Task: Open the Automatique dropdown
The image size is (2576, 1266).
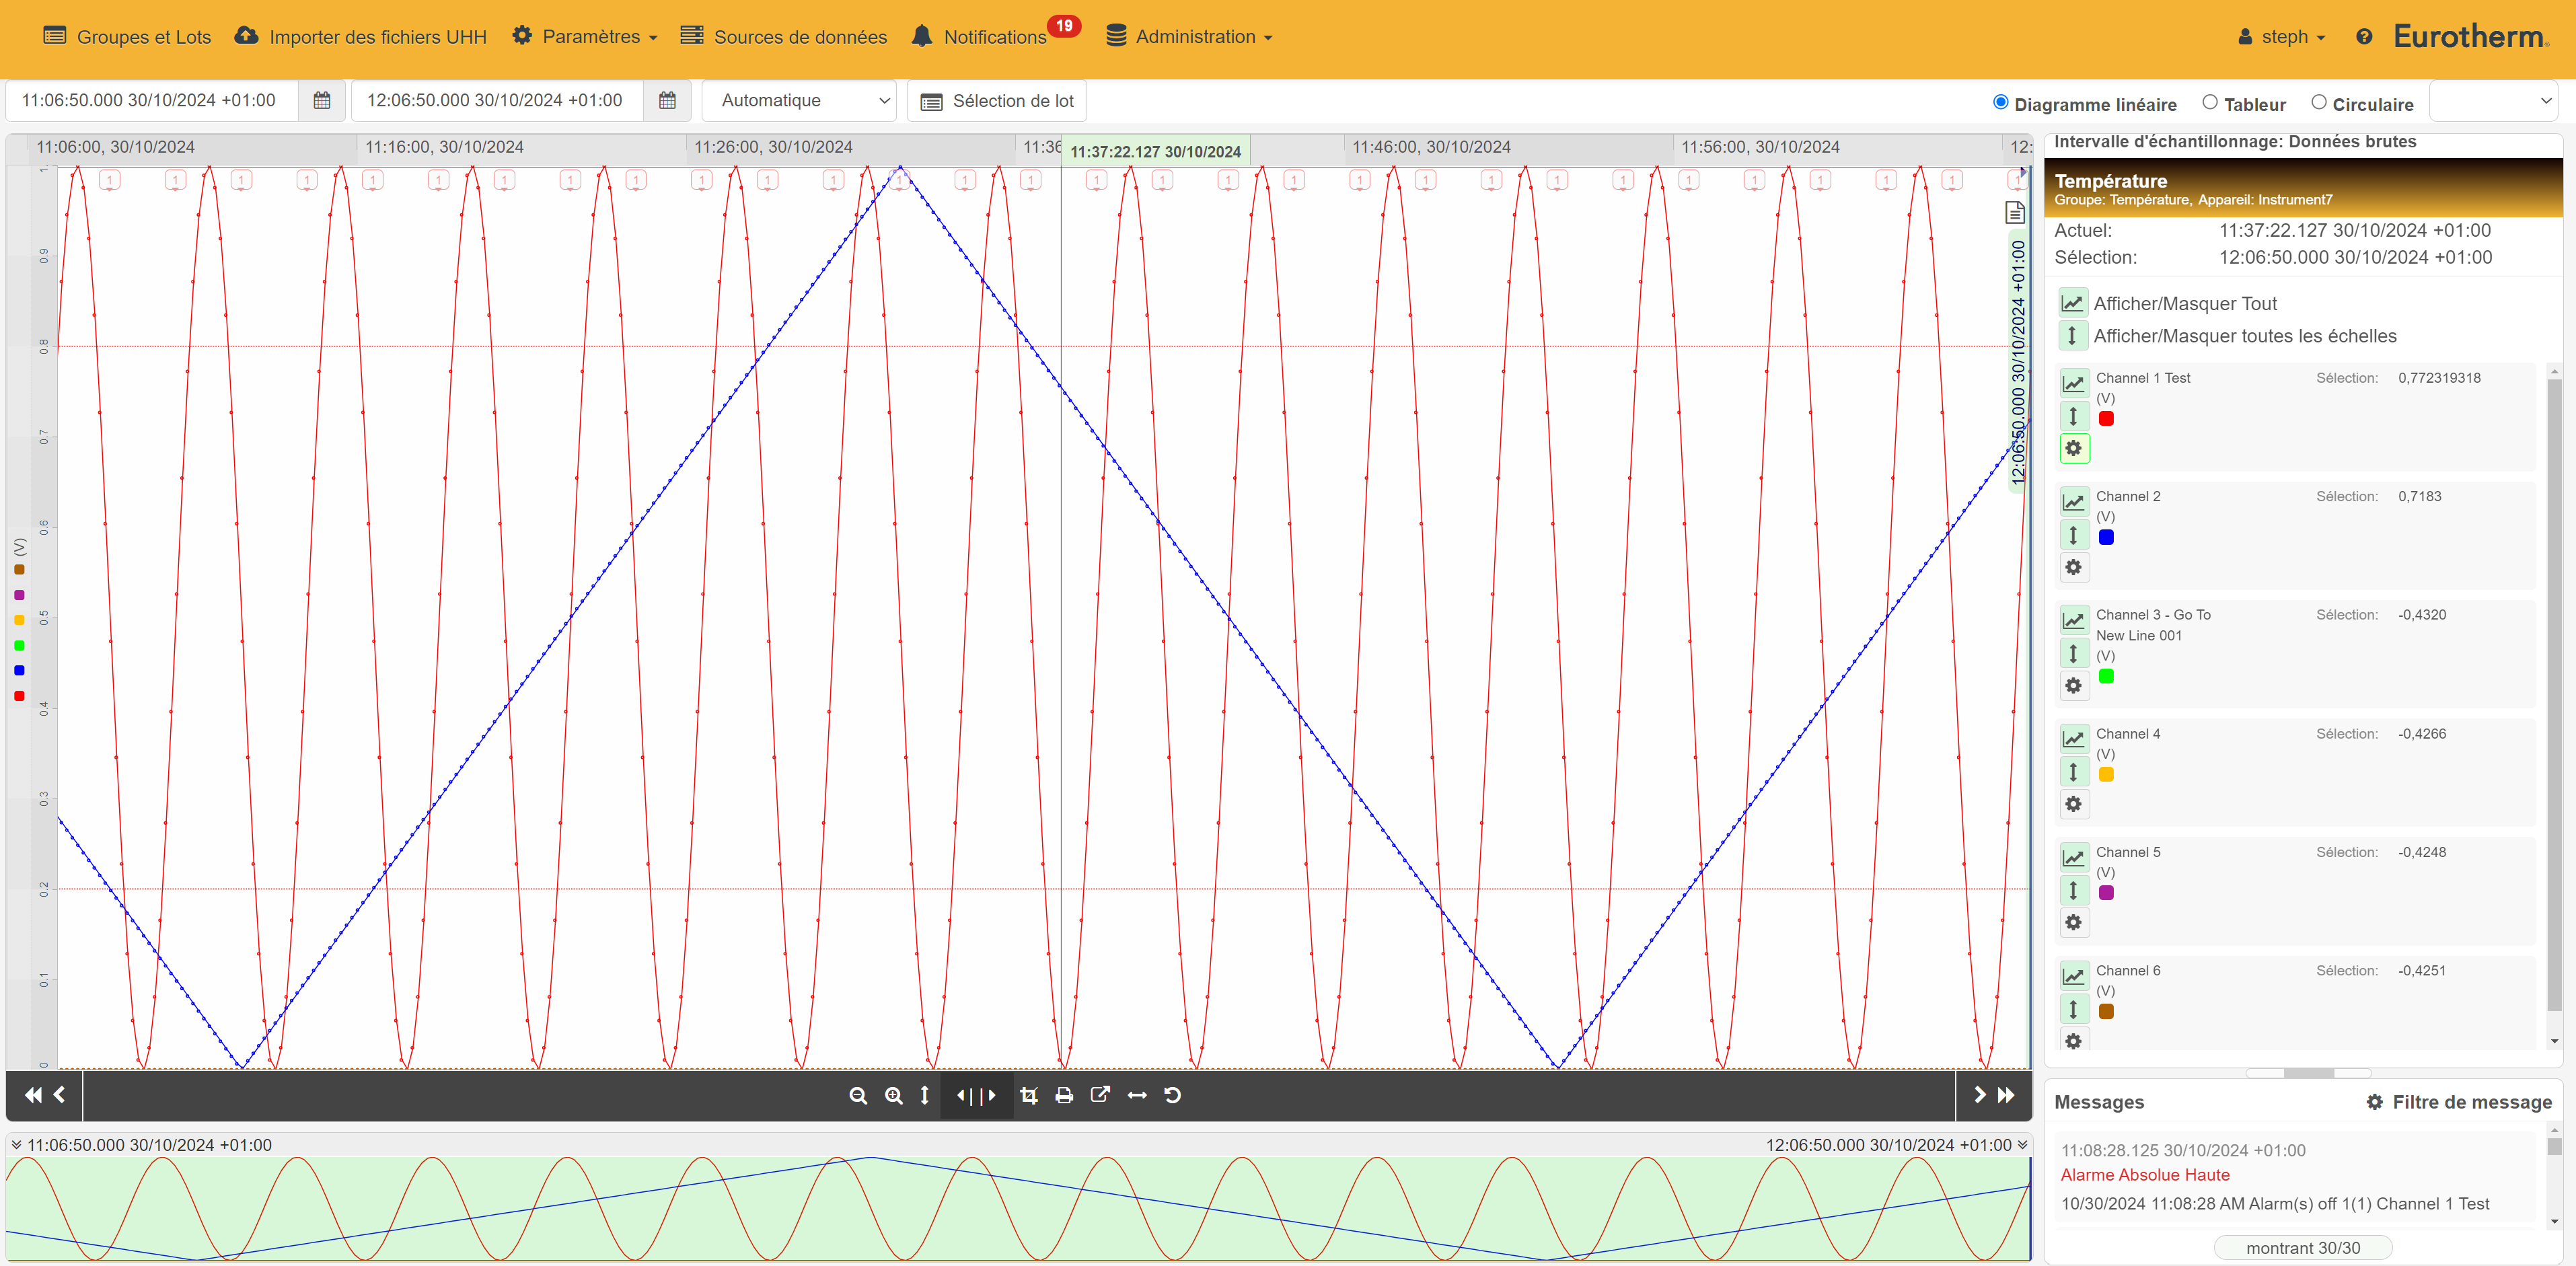Action: (x=799, y=101)
